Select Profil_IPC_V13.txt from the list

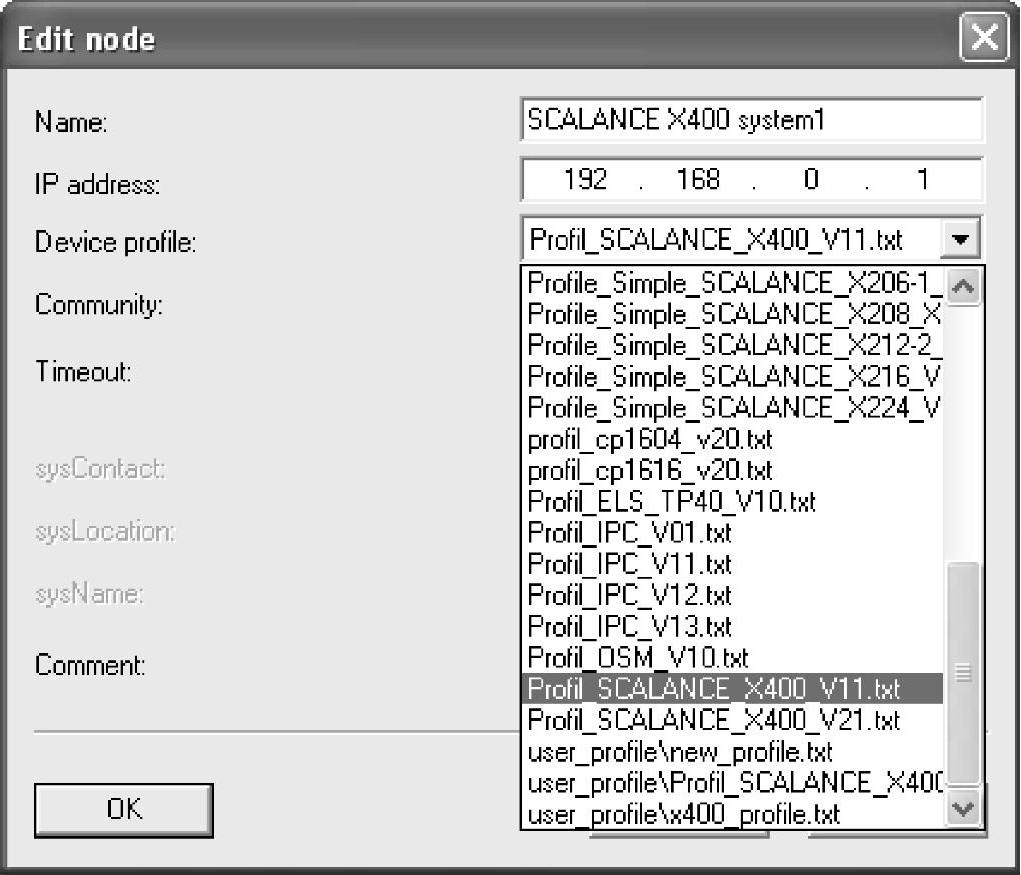(733, 627)
